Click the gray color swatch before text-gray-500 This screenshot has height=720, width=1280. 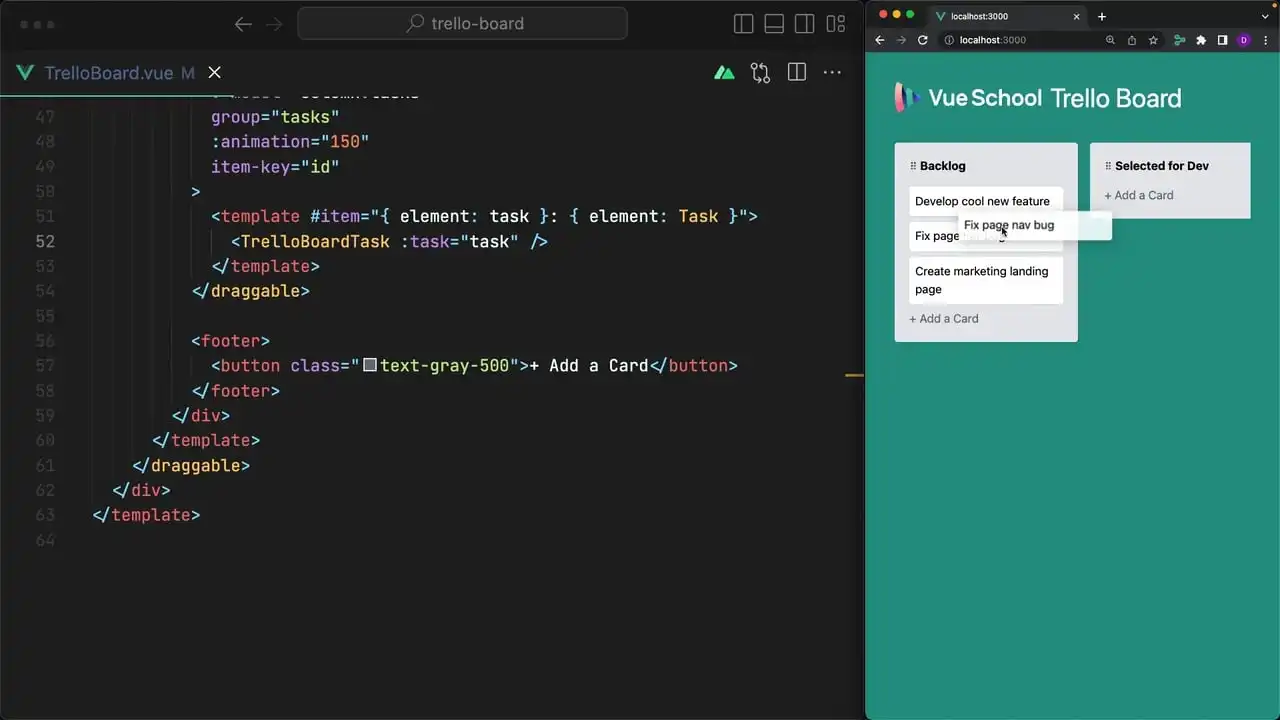point(370,365)
